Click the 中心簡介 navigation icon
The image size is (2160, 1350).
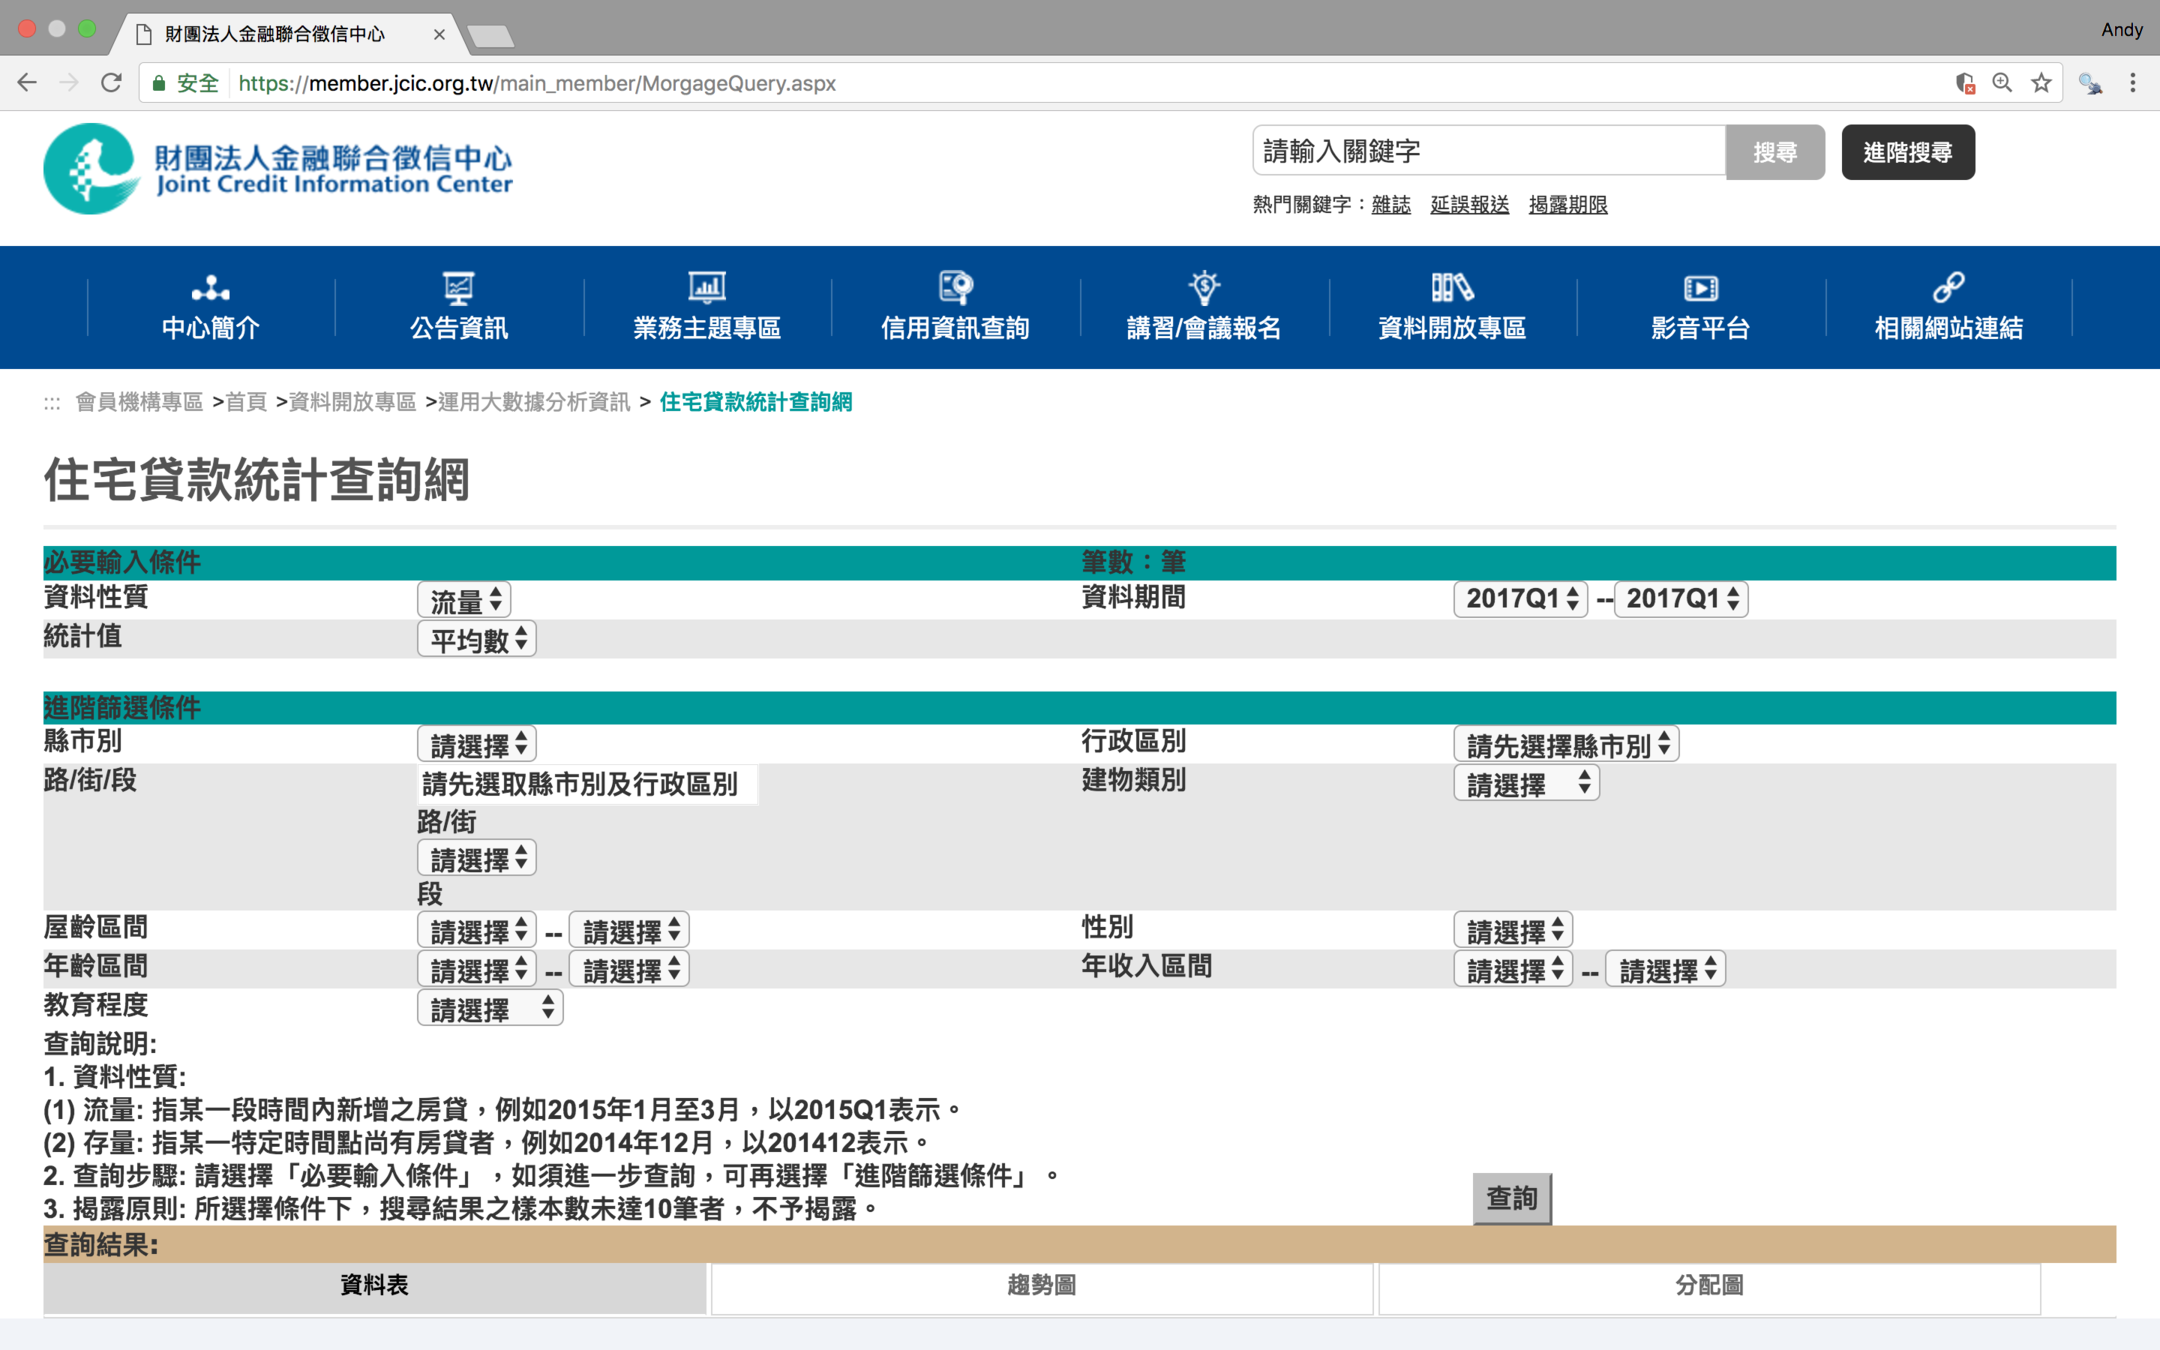pos(210,288)
